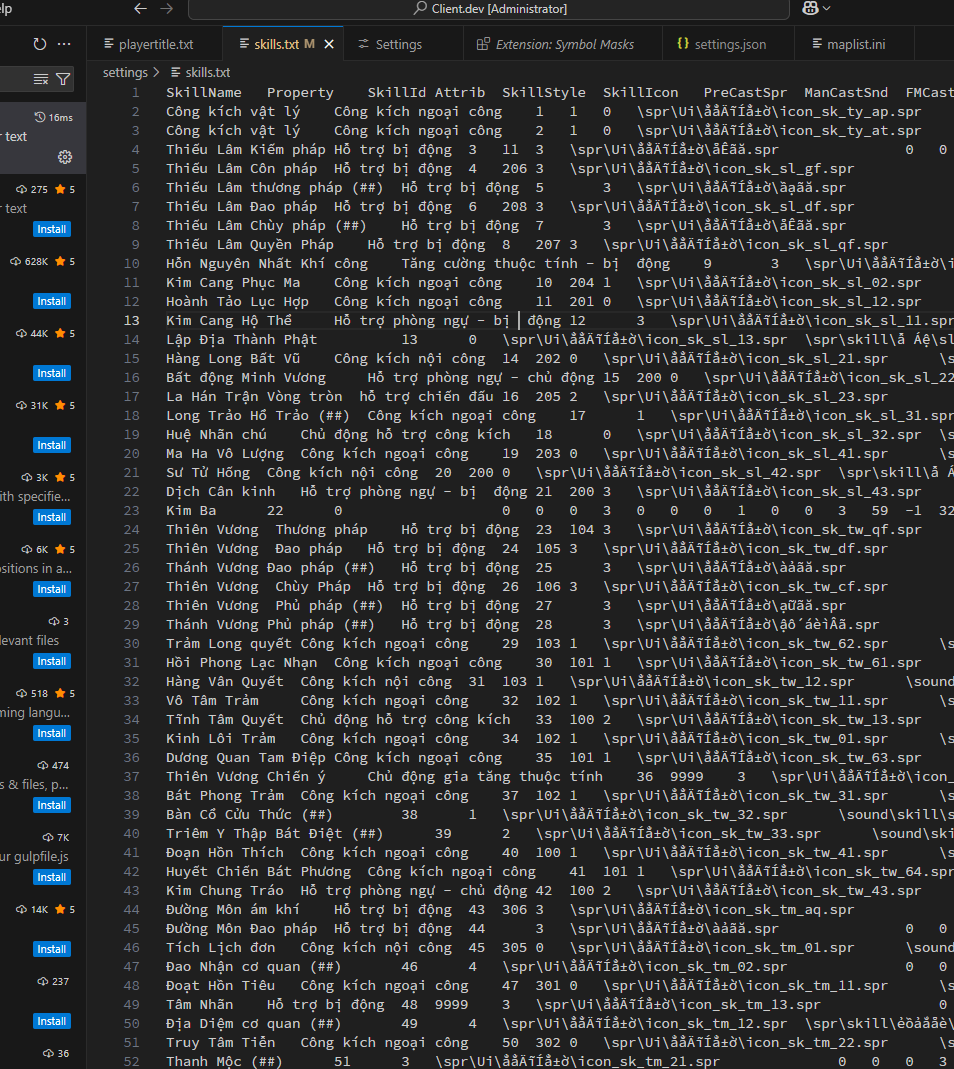Select the Extension: Symbol Masks tab
954x1069 pixels.
[564, 44]
